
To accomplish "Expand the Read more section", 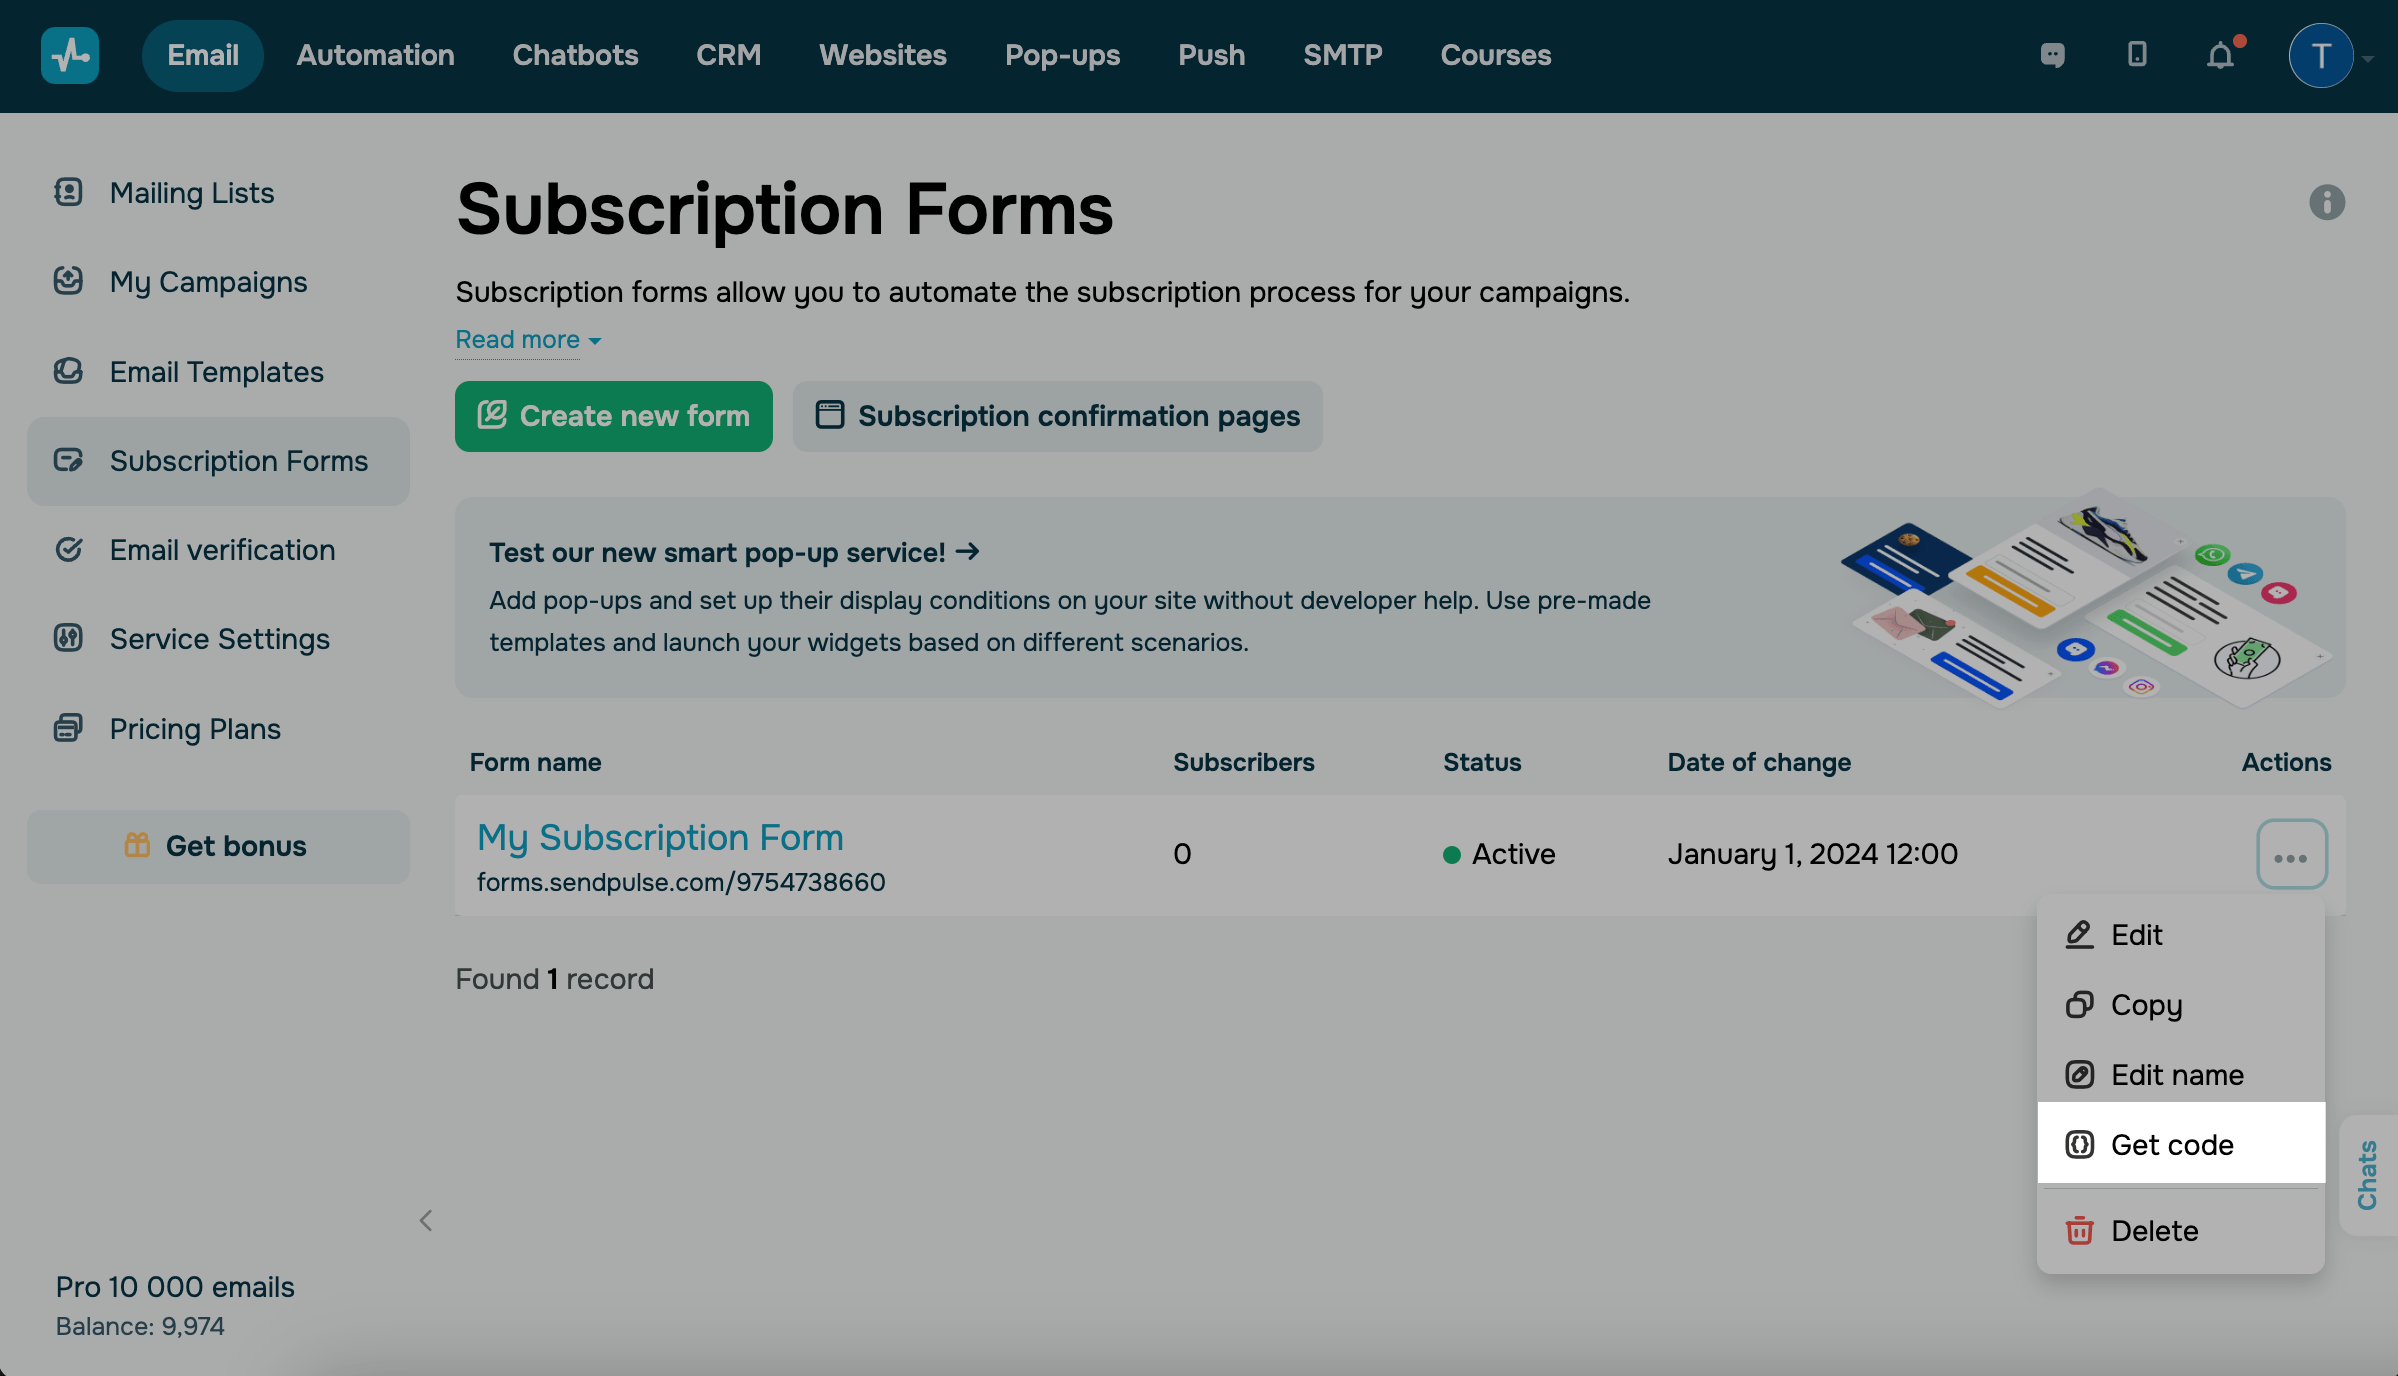I will (x=528, y=340).
